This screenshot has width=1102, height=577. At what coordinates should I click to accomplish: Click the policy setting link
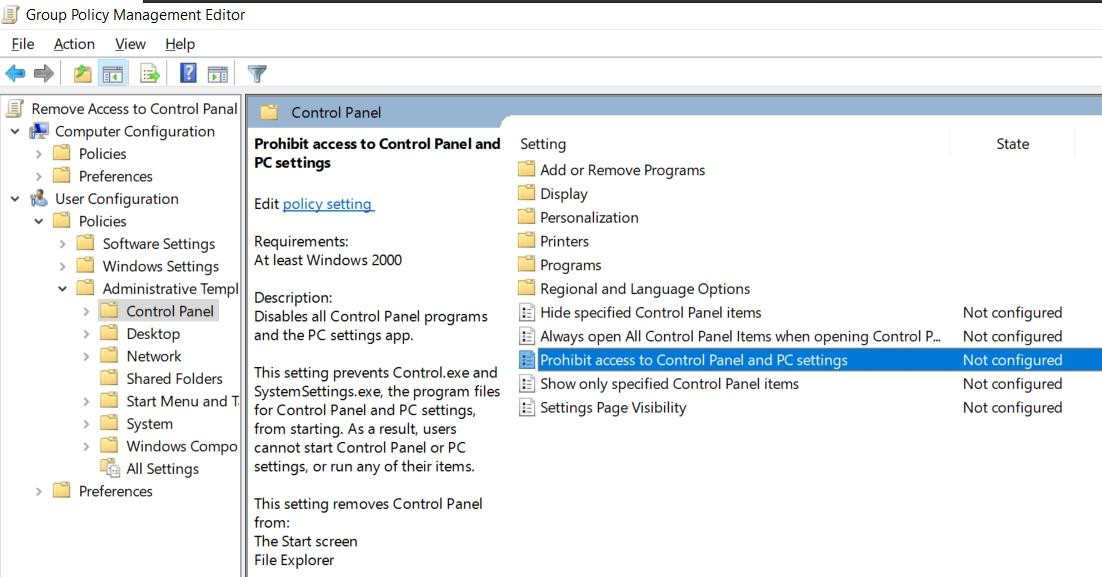tap(328, 204)
